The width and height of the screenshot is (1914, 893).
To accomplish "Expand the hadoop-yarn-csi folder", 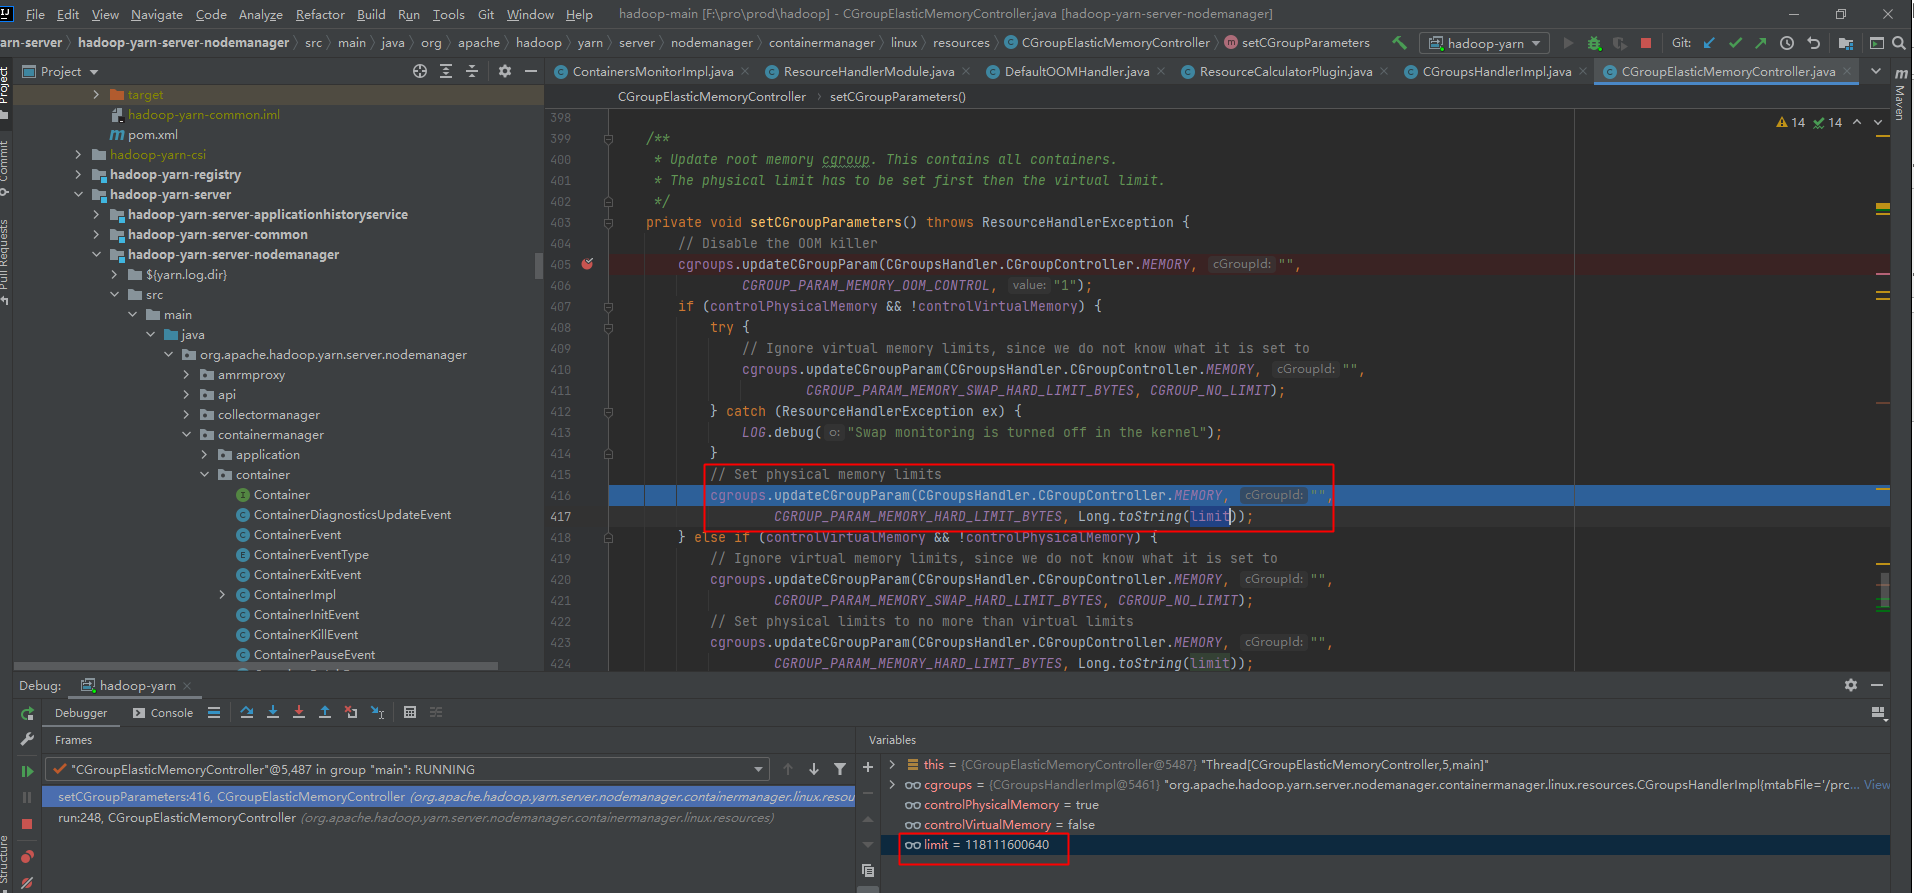I will pyautogui.click(x=79, y=155).
